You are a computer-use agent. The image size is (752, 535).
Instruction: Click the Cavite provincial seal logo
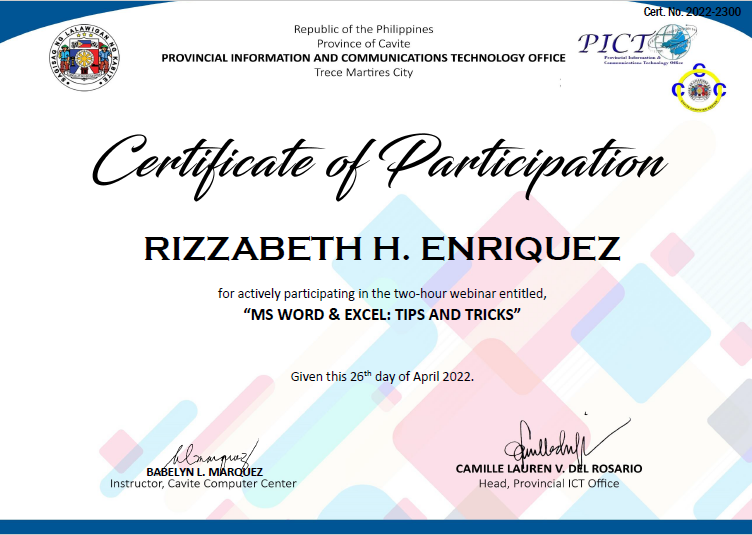pos(84,58)
